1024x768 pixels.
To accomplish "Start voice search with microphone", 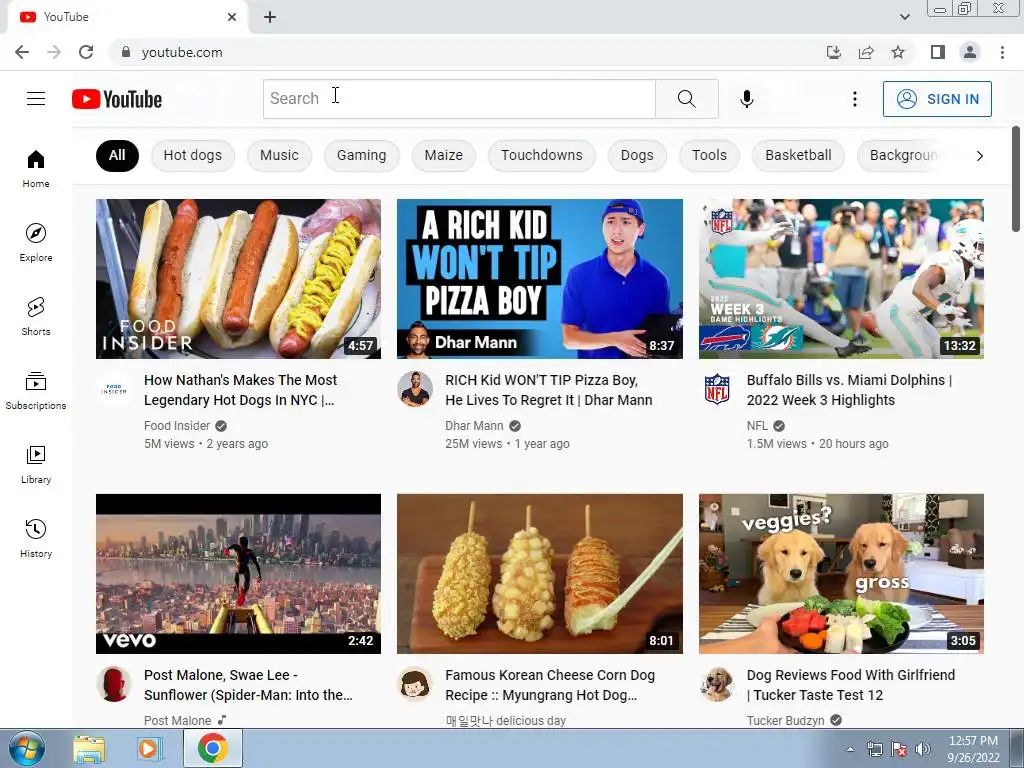I will [x=746, y=99].
